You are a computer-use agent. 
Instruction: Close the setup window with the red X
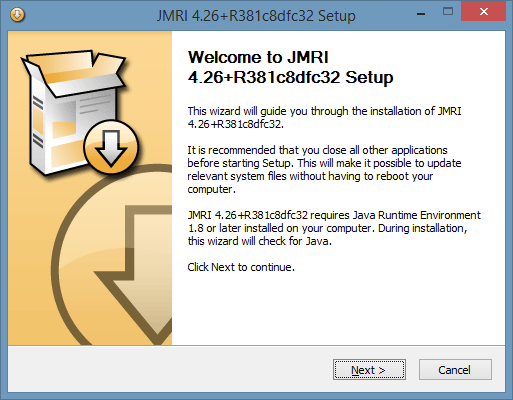(x=483, y=12)
